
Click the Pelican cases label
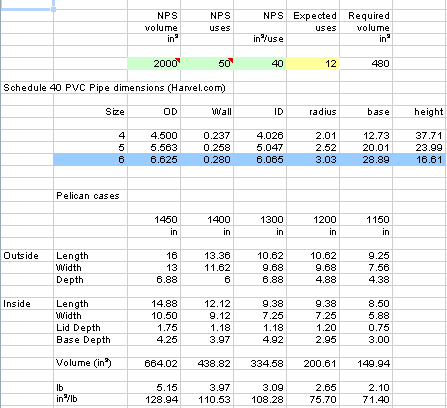[x=88, y=196]
